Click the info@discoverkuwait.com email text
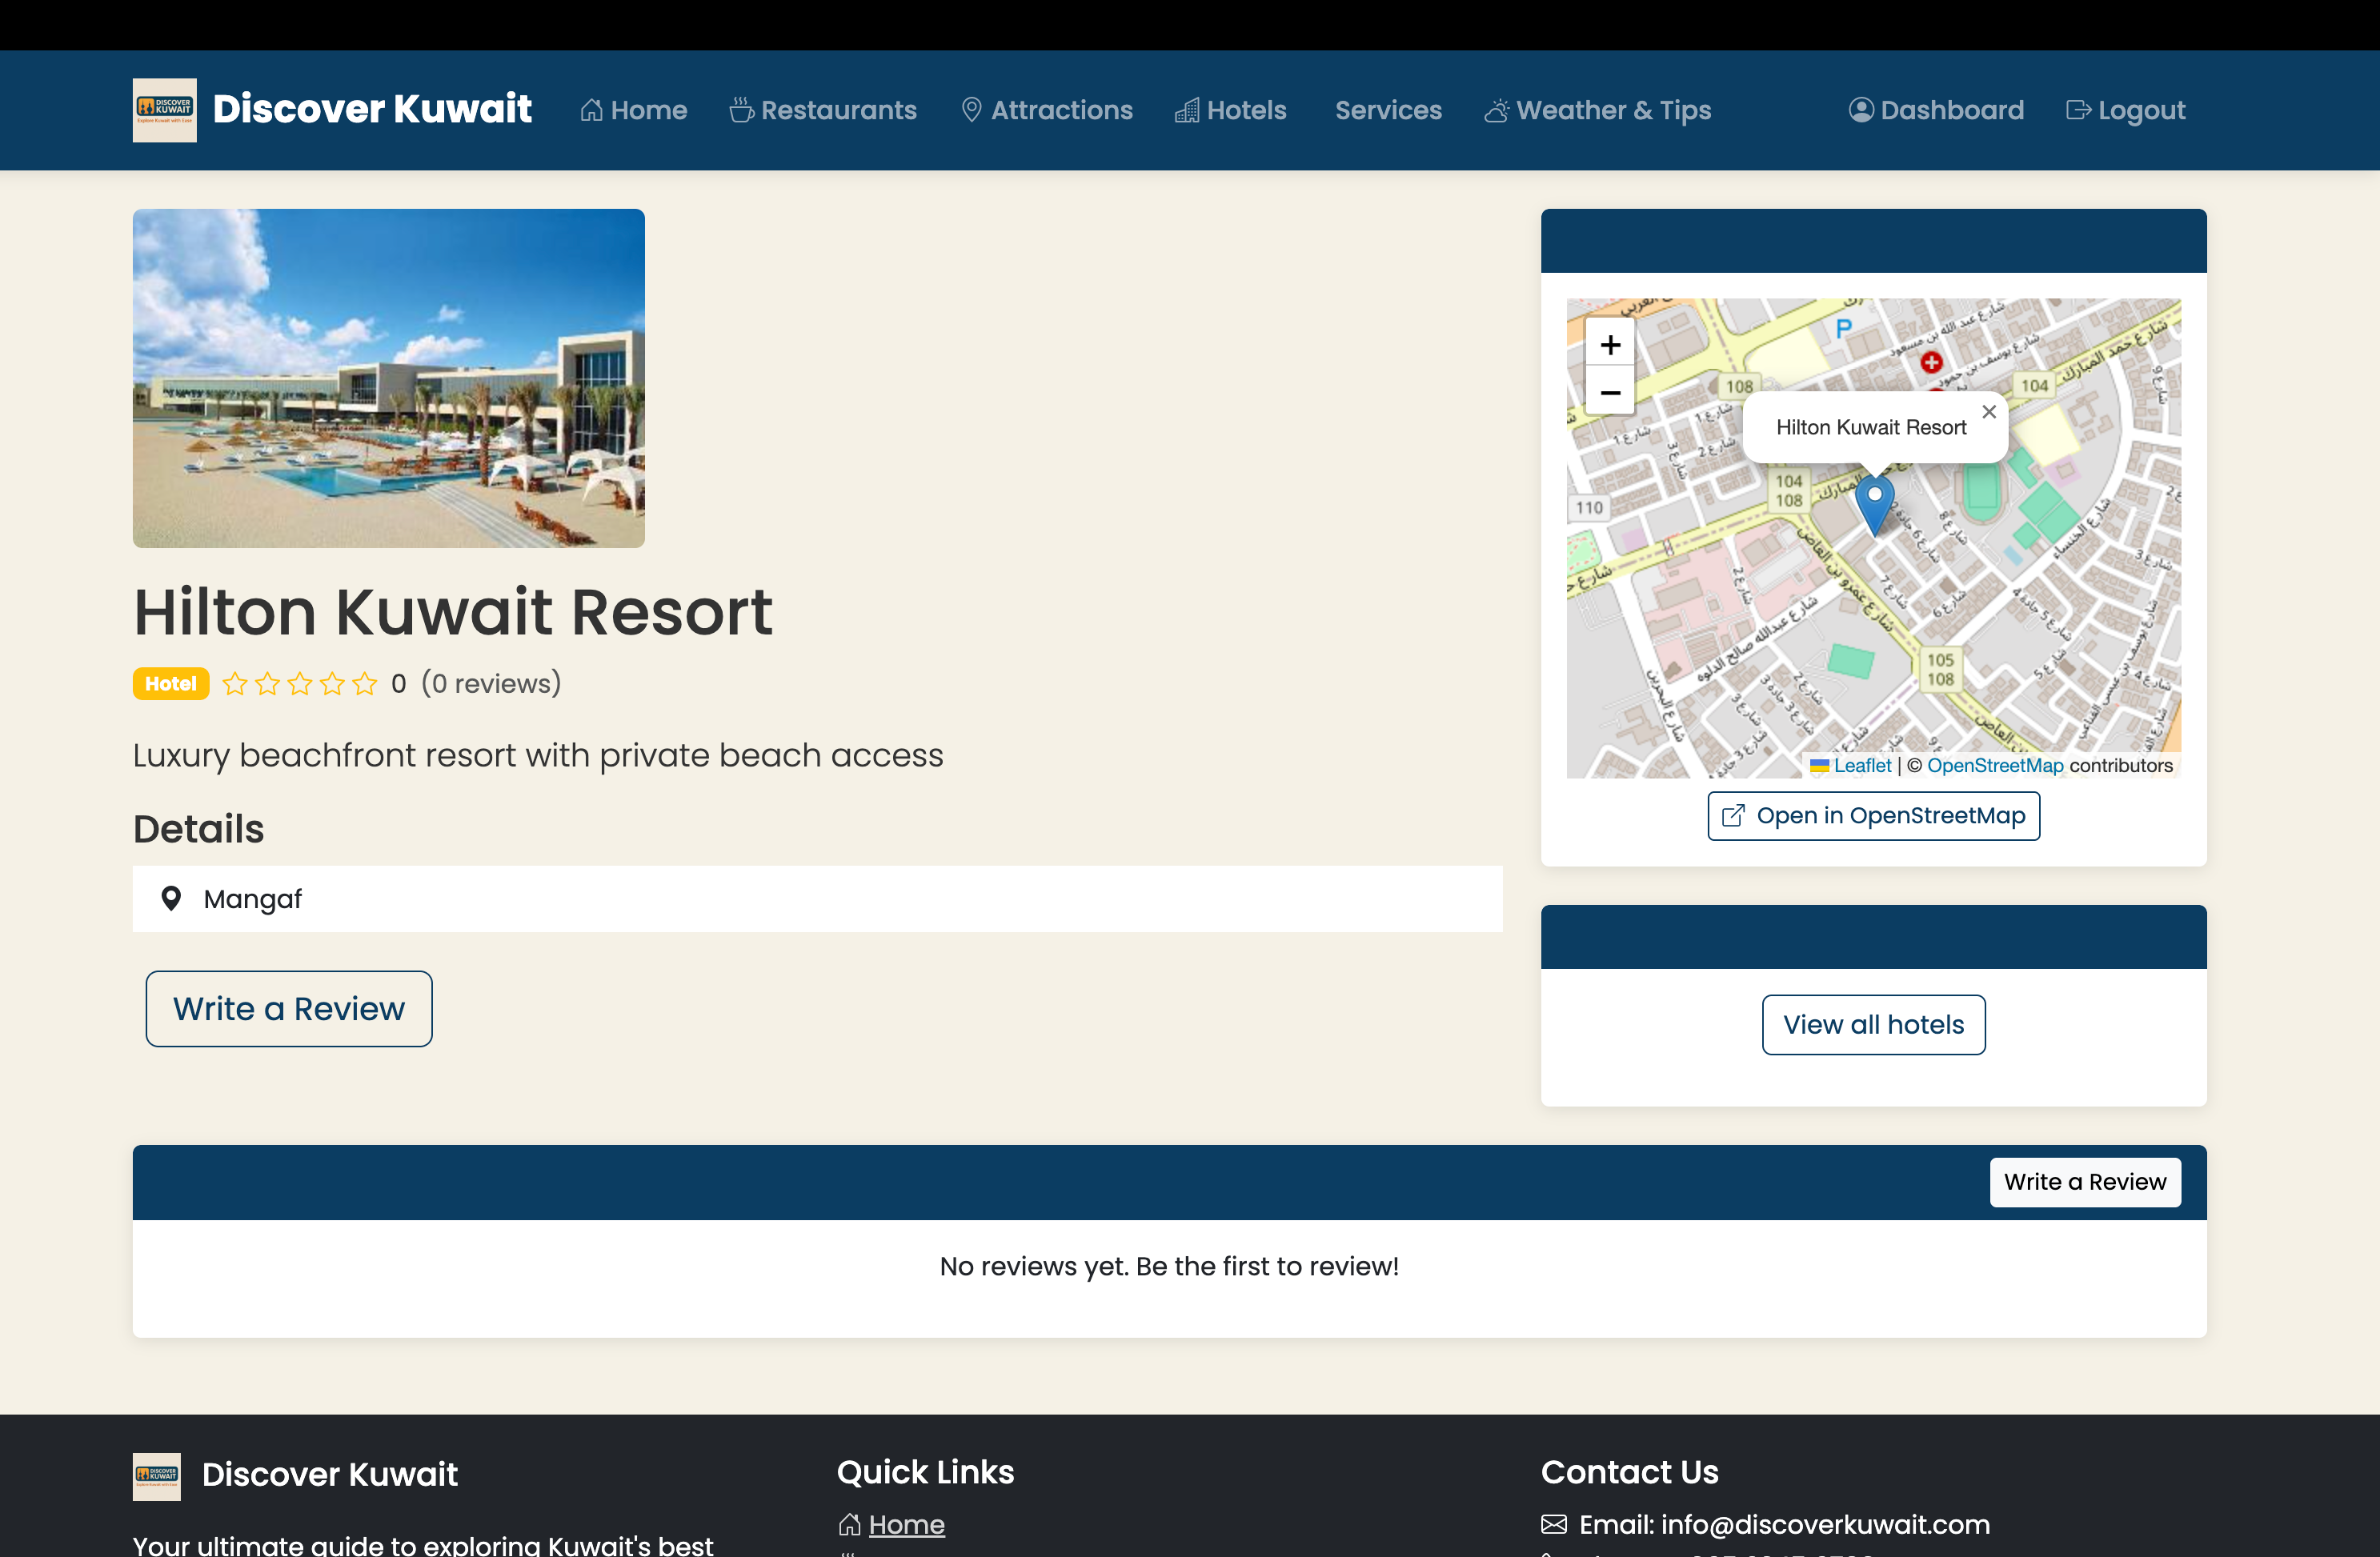 pos(1825,1525)
